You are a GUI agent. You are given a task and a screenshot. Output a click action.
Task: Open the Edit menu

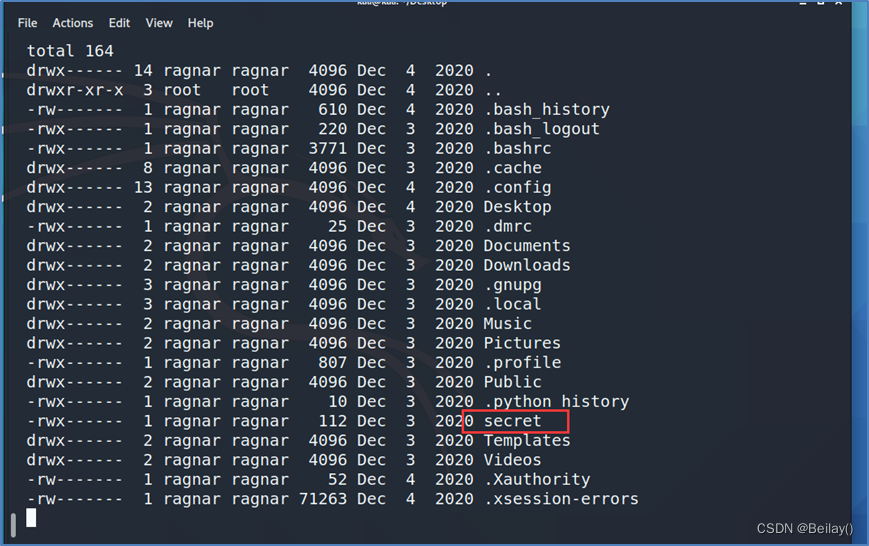click(x=120, y=23)
